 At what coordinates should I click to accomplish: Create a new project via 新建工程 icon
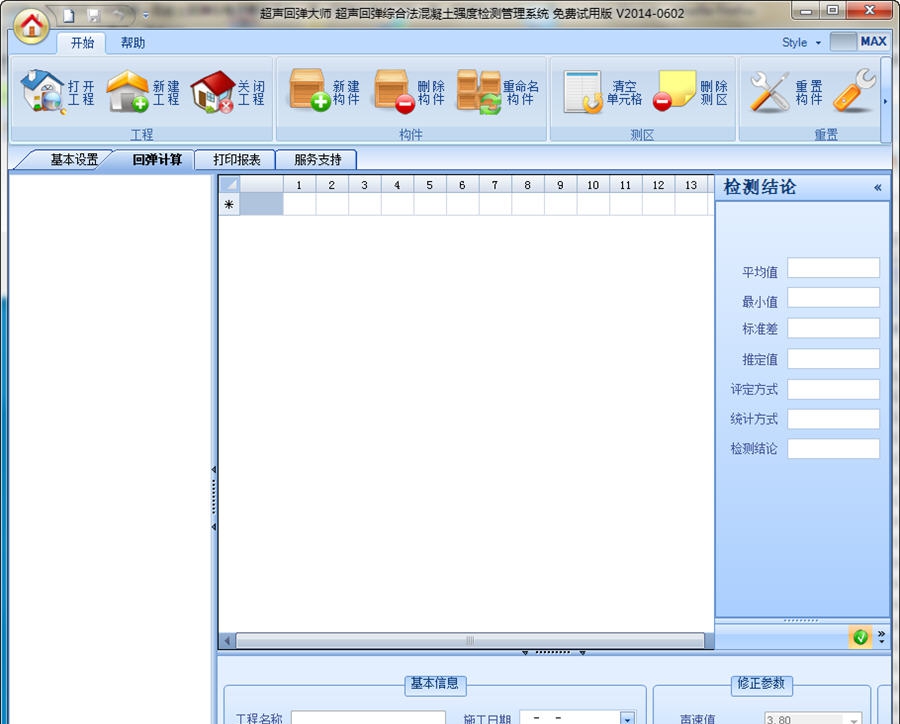(127, 91)
